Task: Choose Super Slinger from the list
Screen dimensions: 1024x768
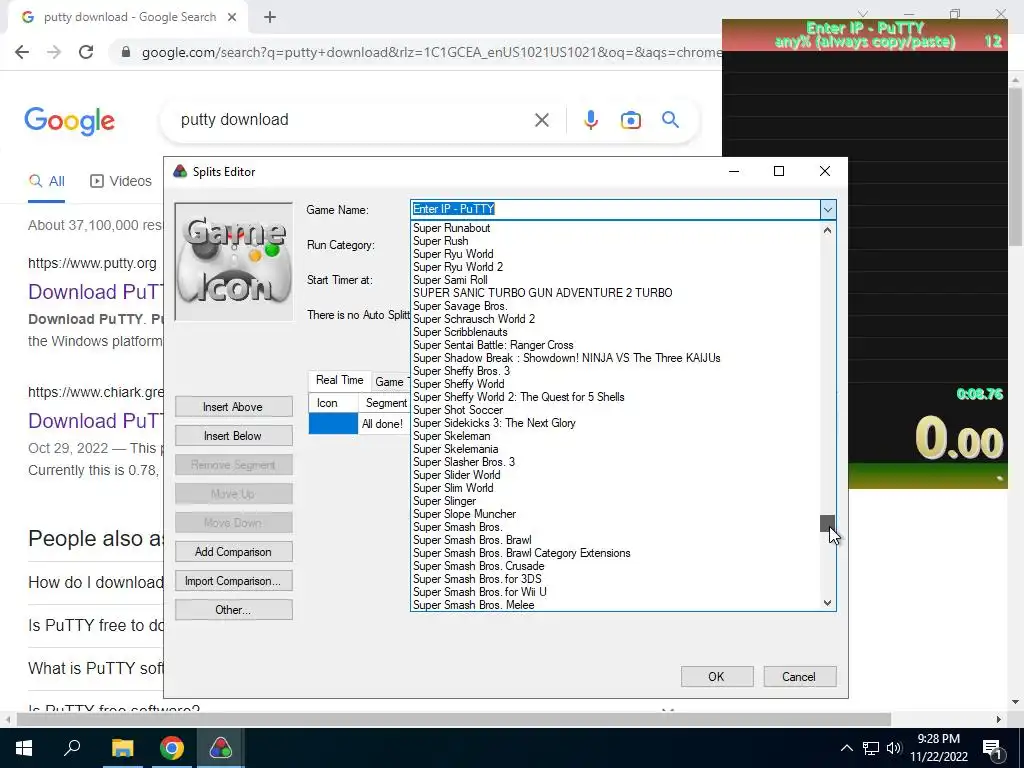Action: pos(444,502)
